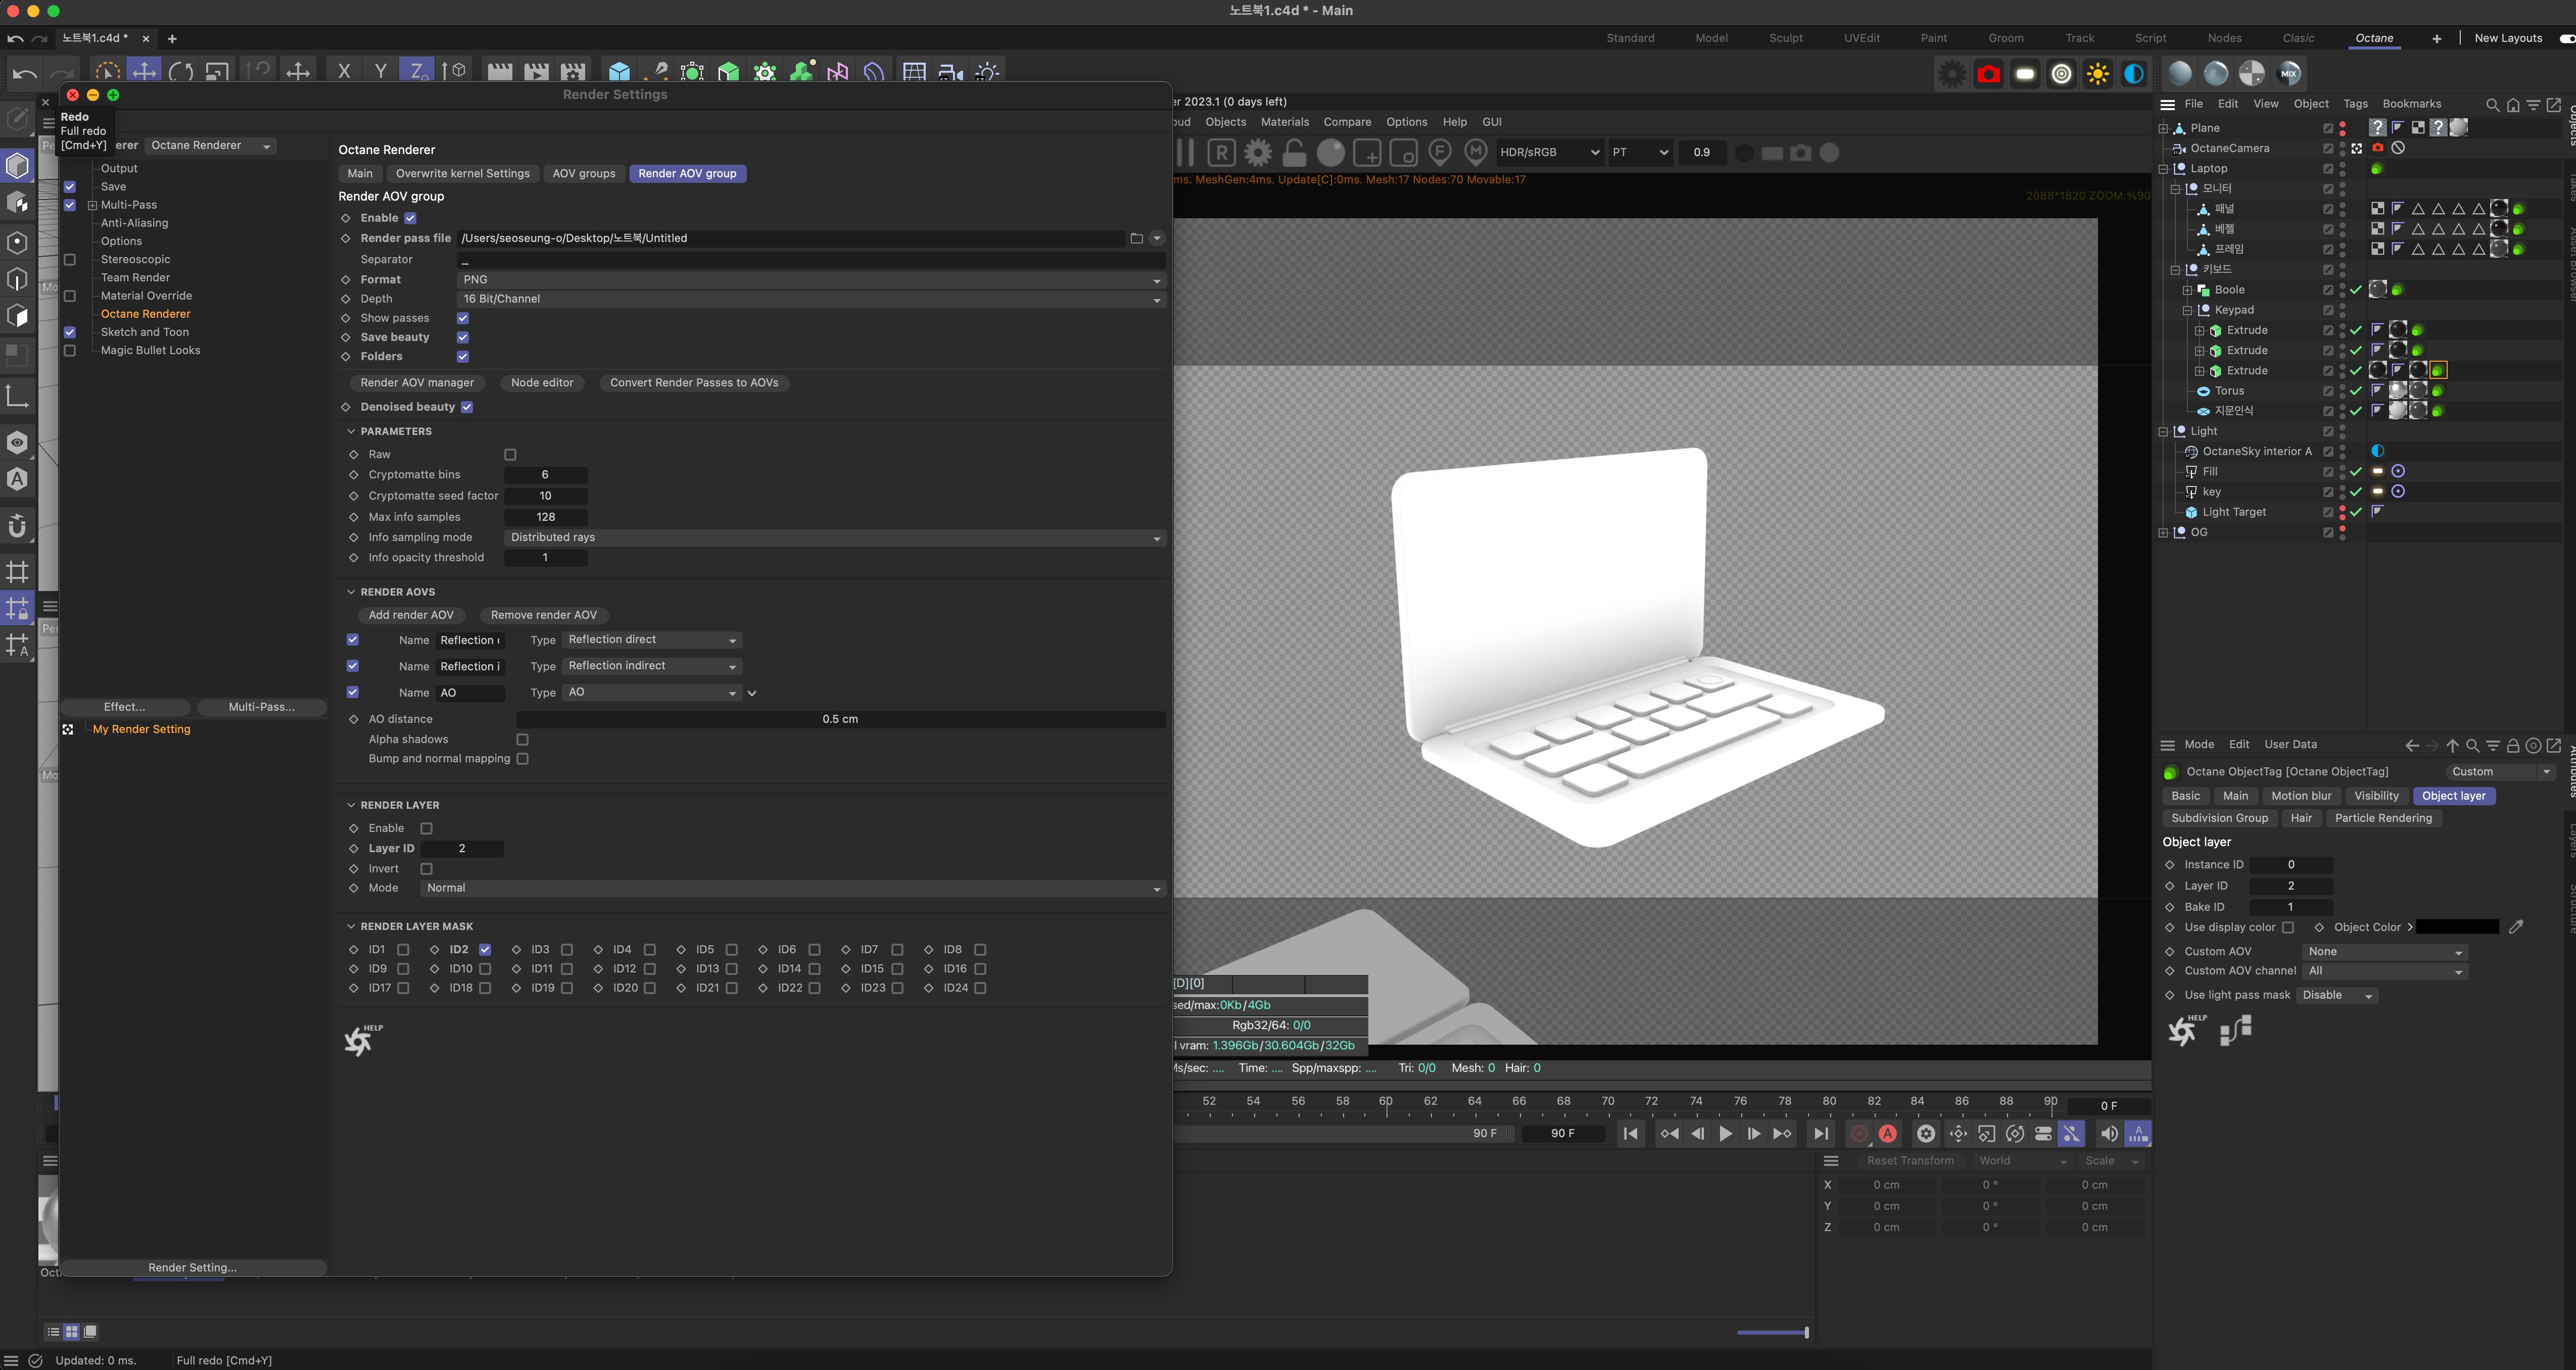Toggle Enable checkbox in Render AOV group

[410, 218]
